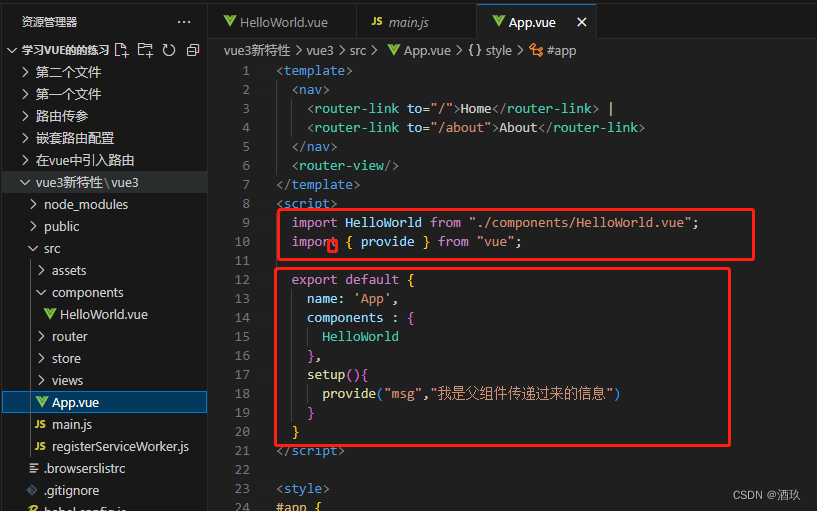Click Vue icon beside App.vue in tree
Image resolution: width=817 pixels, height=511 pixels.
(42, 402)
